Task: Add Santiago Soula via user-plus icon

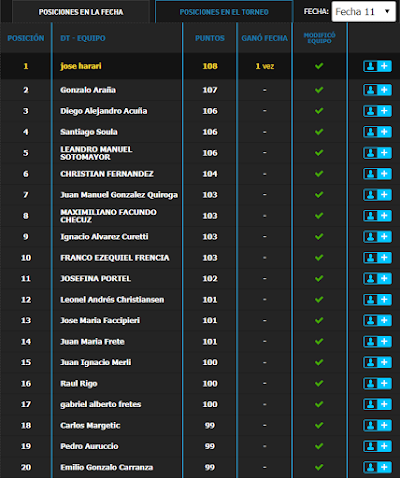Action: (x=377, y=132)
